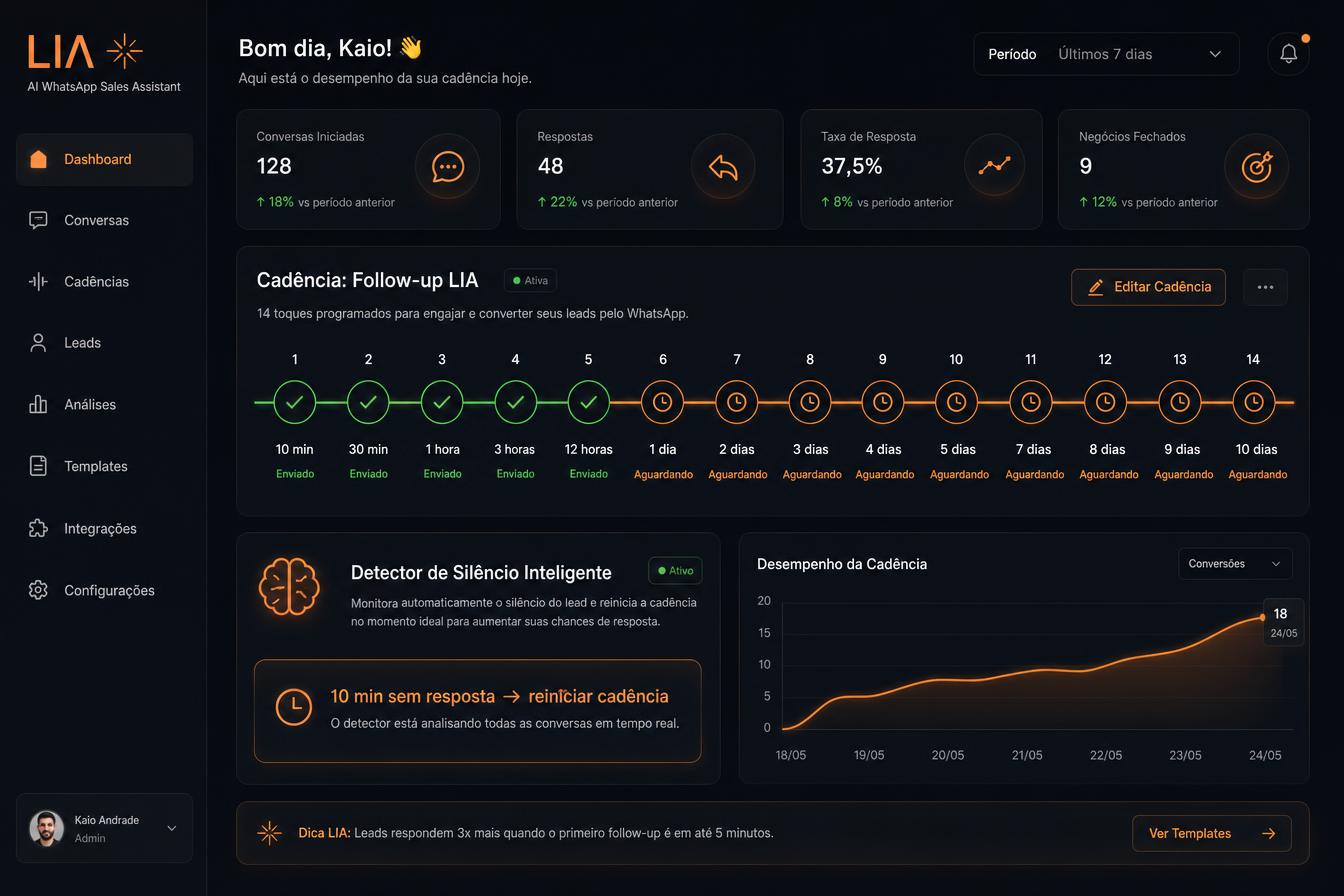Select step 10 clock, 5 dias
The image size is (1344, 896).
(956, 402)
